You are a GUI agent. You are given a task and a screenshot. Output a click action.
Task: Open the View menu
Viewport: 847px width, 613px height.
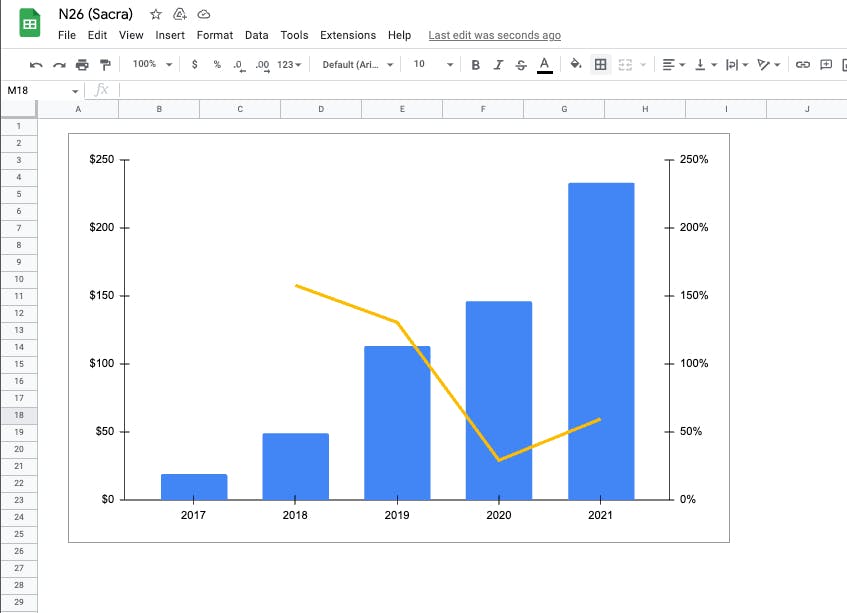pyautogui.click(x=131, y=35)
